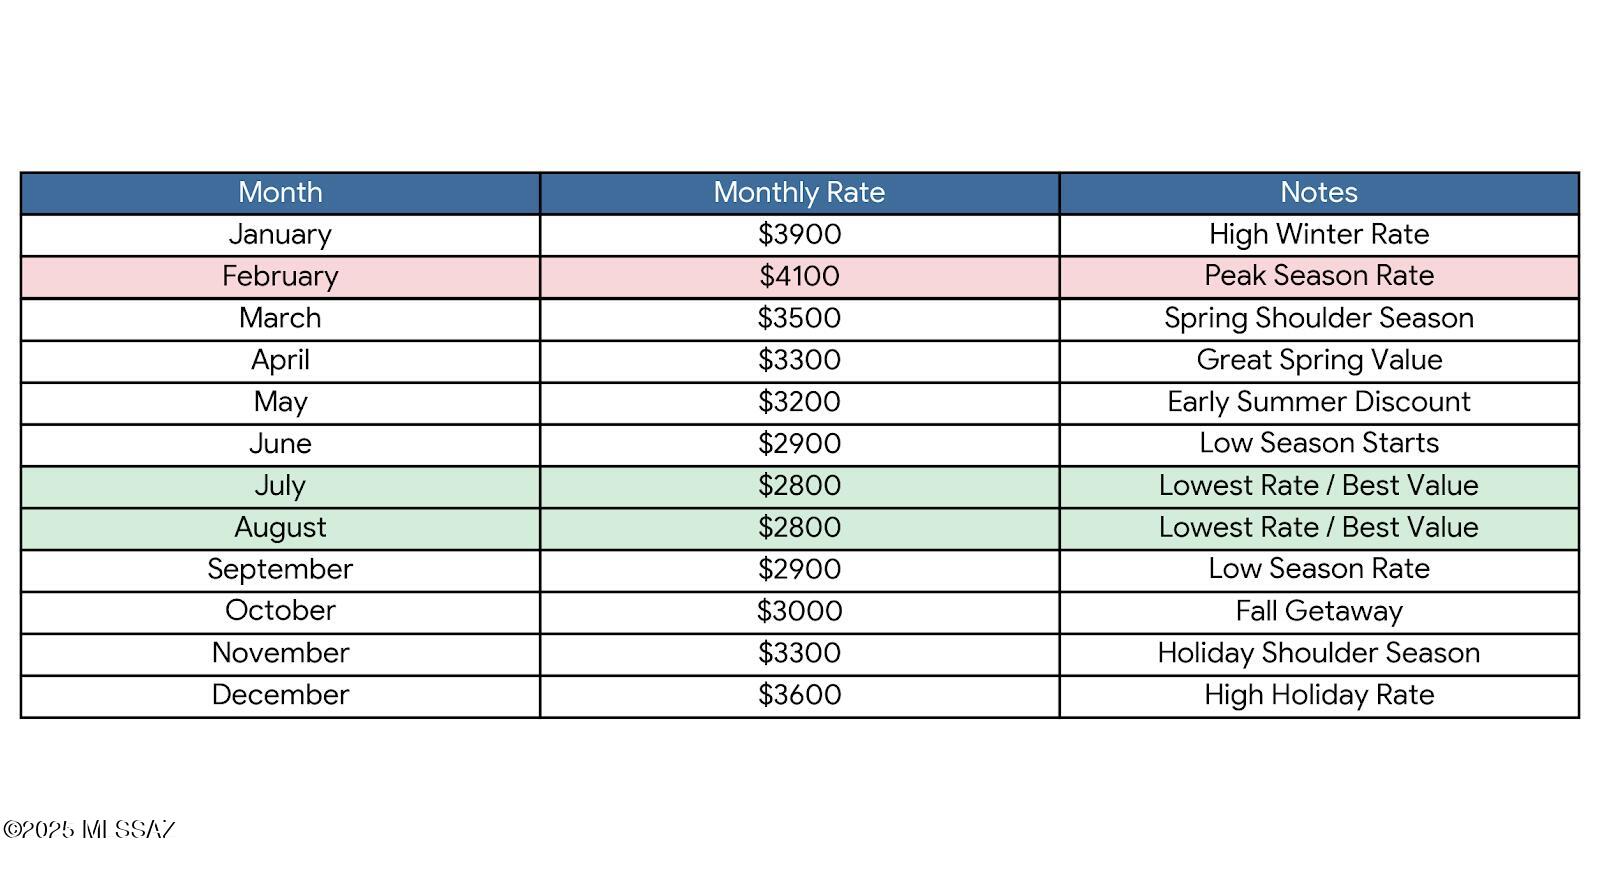
Task: Select the Low Season Starts note
Action: tap(1319, 444)
